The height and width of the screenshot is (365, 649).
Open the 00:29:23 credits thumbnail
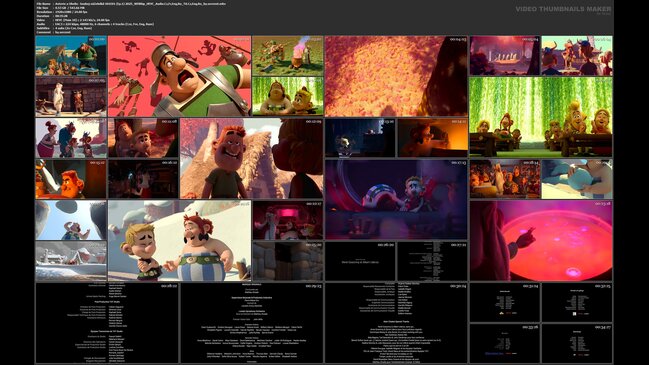tap(252, 323)
